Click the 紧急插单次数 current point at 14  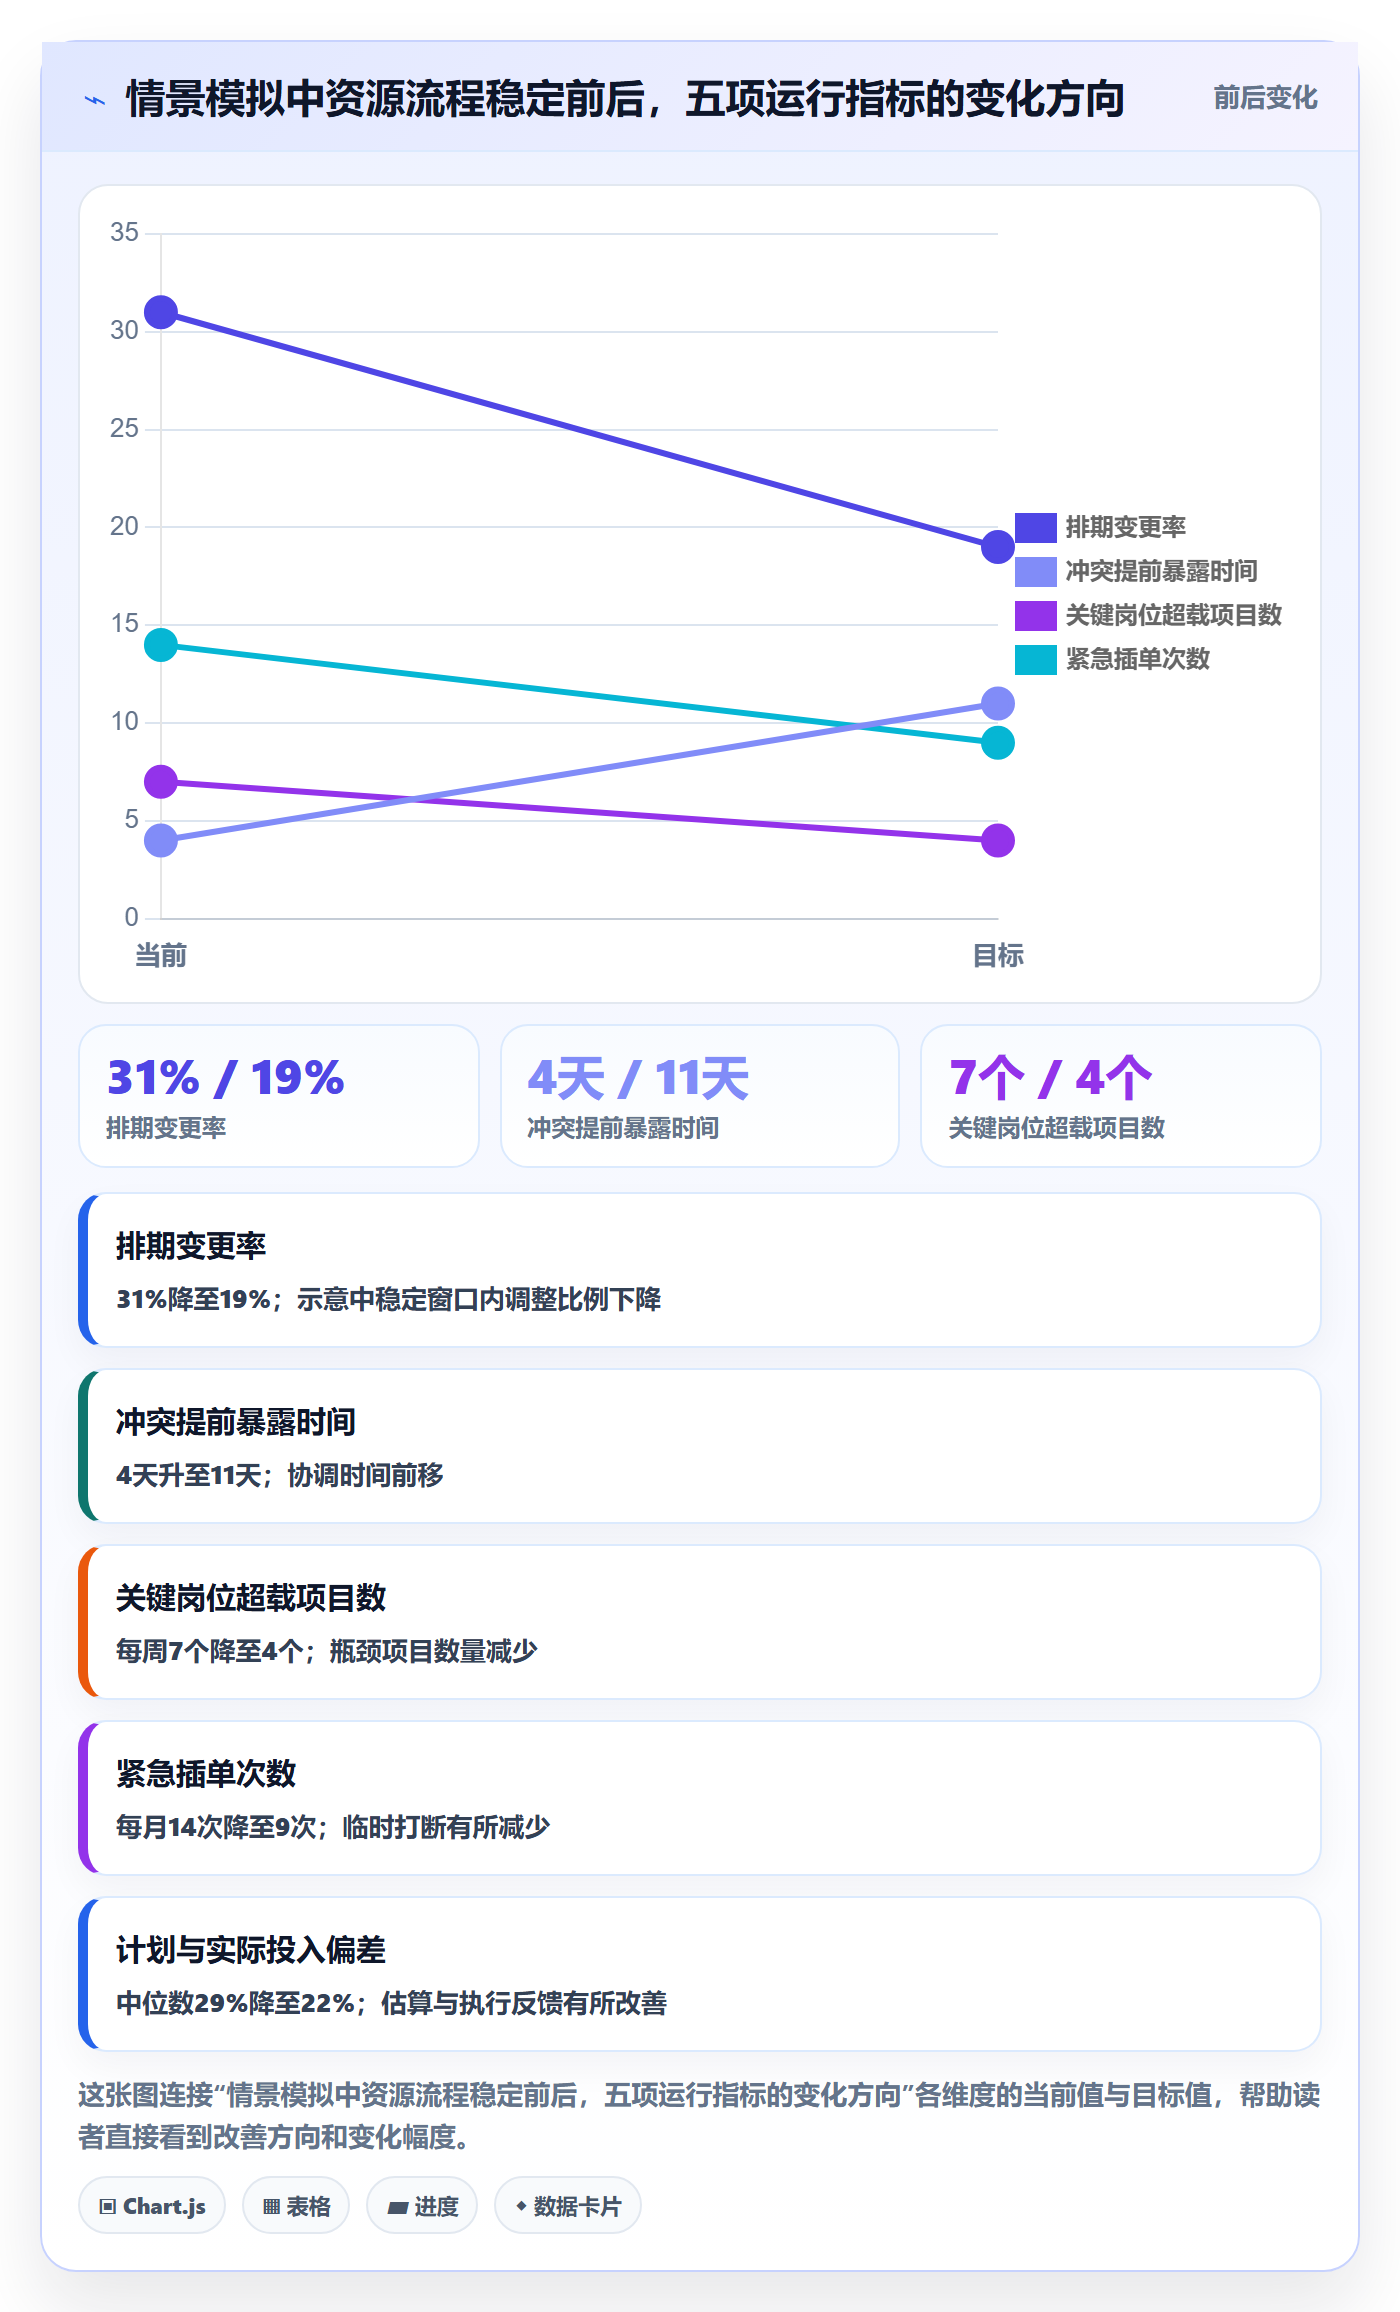[x=161, y=645]
